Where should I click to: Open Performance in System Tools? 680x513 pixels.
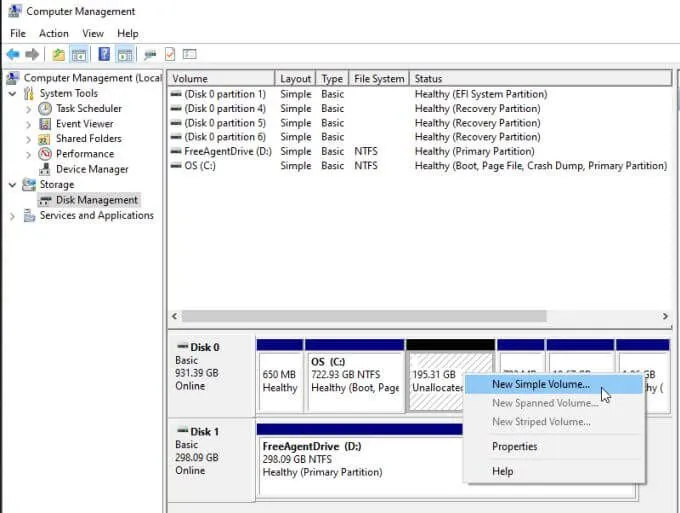coord(84,154)
